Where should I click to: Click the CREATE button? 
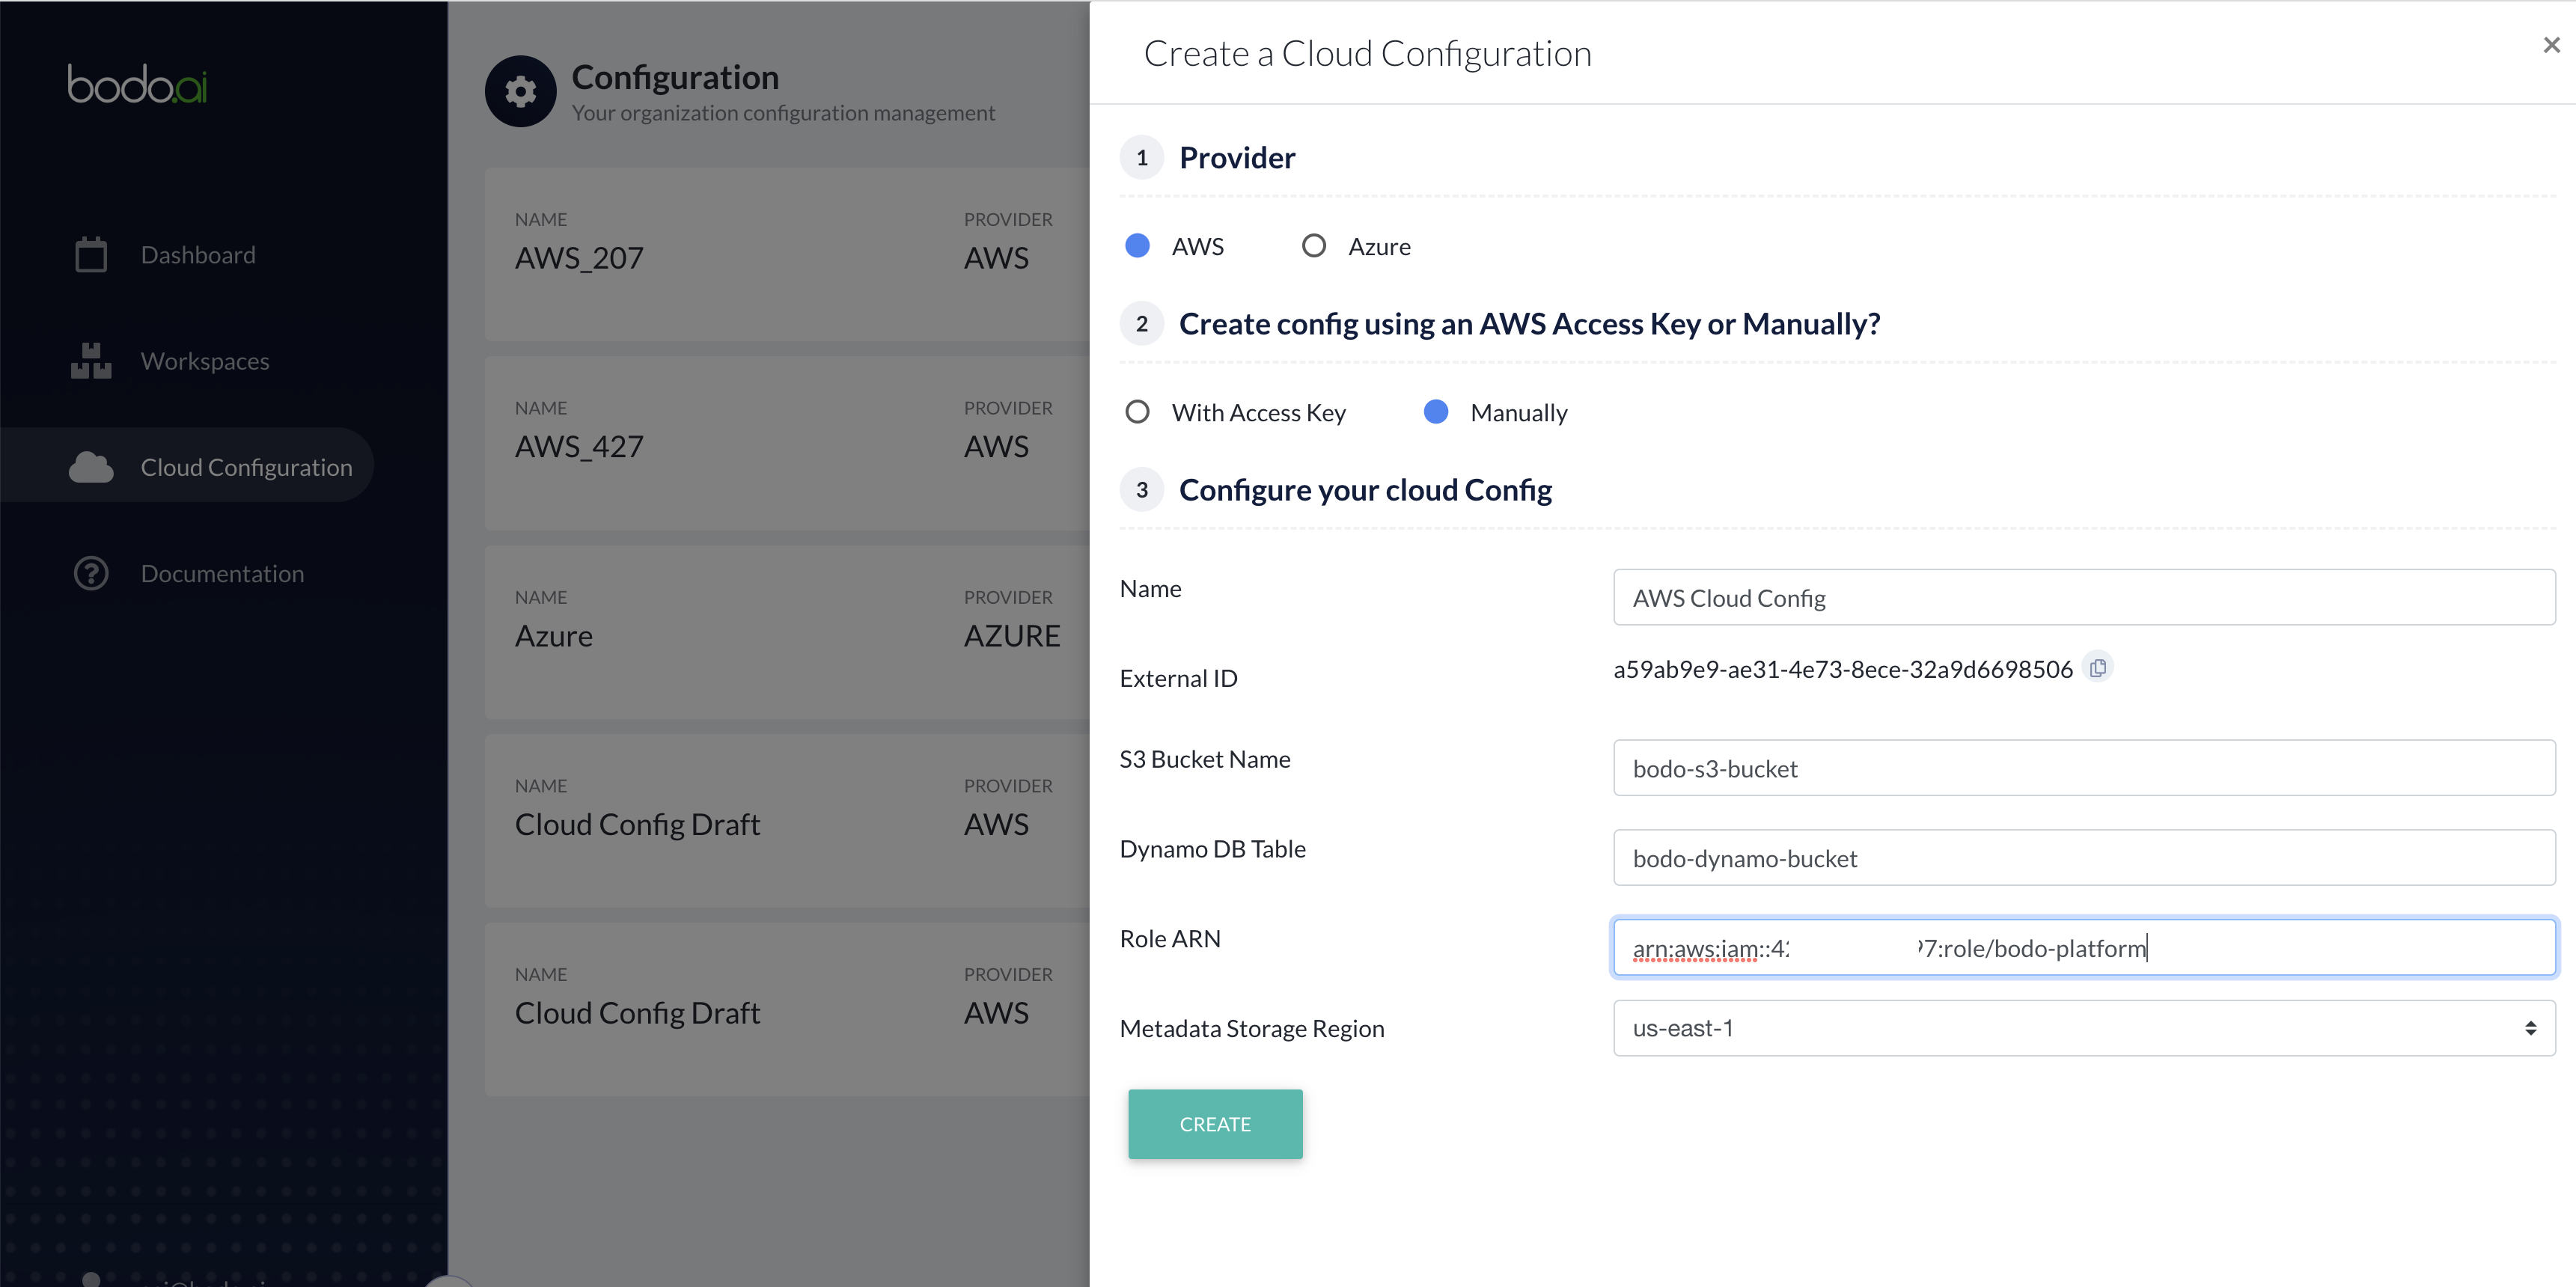click(1215, 1125)
